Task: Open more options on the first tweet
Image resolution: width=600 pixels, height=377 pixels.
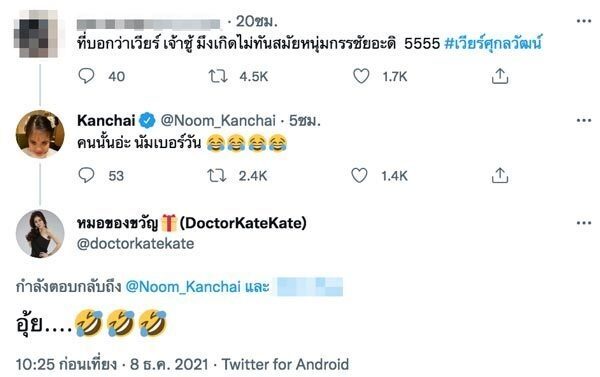Action: 584,21
